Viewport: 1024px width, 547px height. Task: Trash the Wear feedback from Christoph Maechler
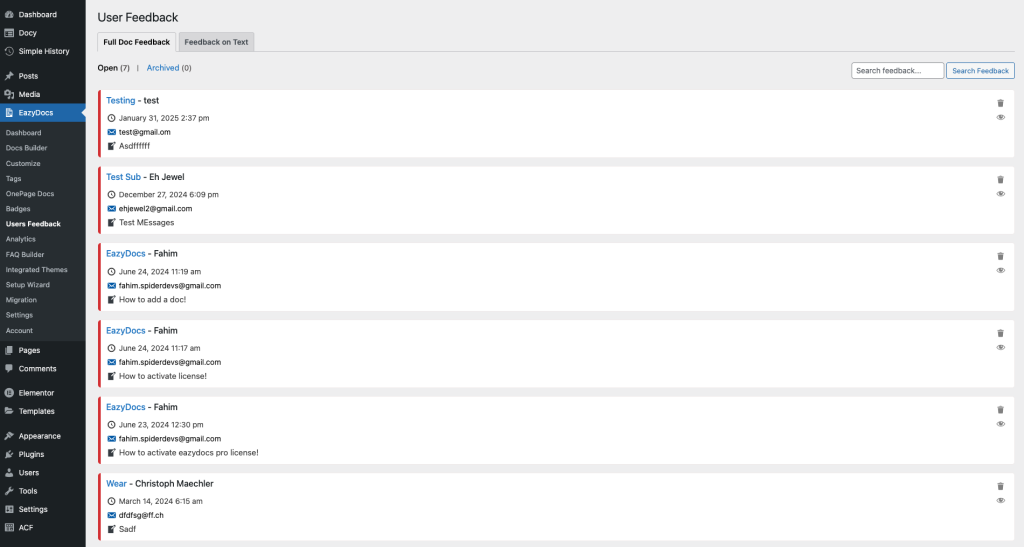point(1000,487)
